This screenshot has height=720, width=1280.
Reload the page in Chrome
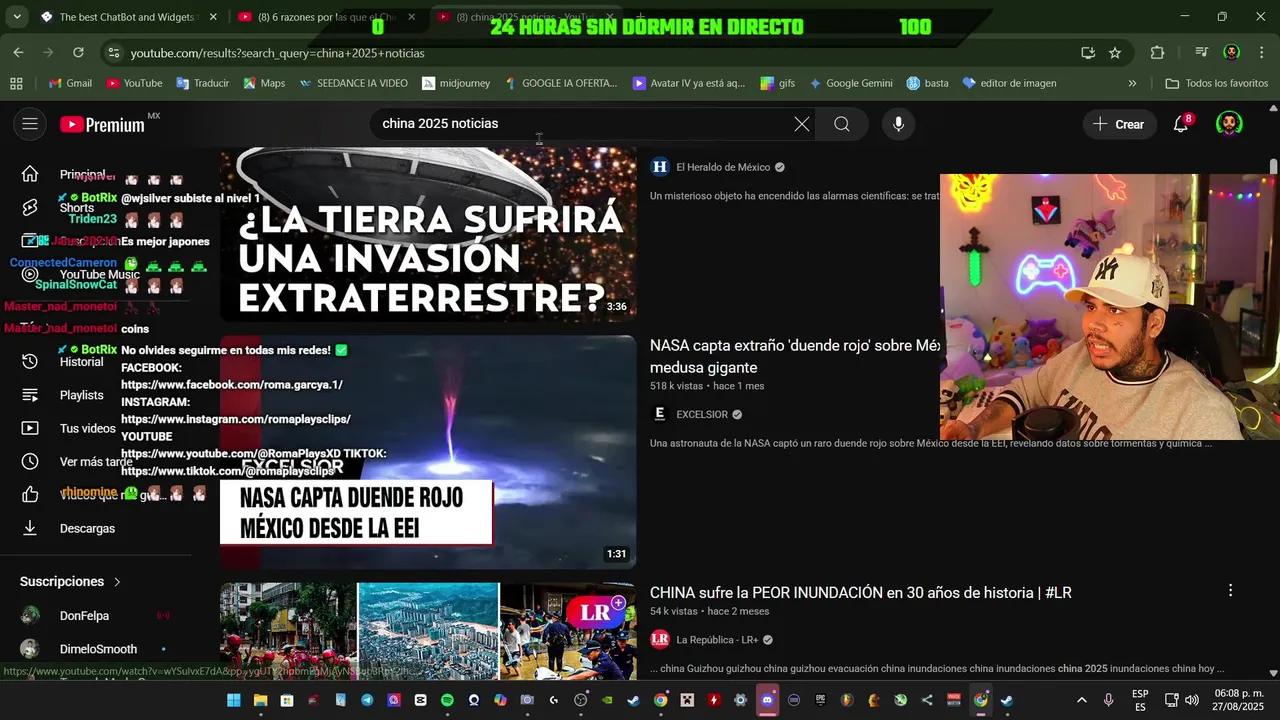(78, 53)
